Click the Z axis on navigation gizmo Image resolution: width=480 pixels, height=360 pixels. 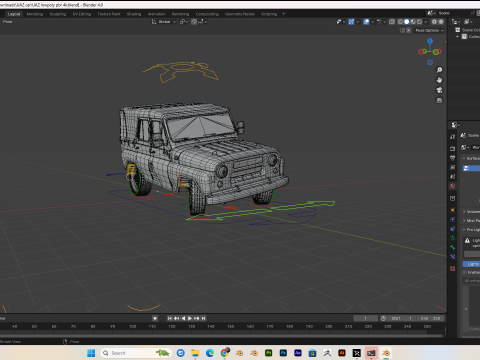click(430, 41)
